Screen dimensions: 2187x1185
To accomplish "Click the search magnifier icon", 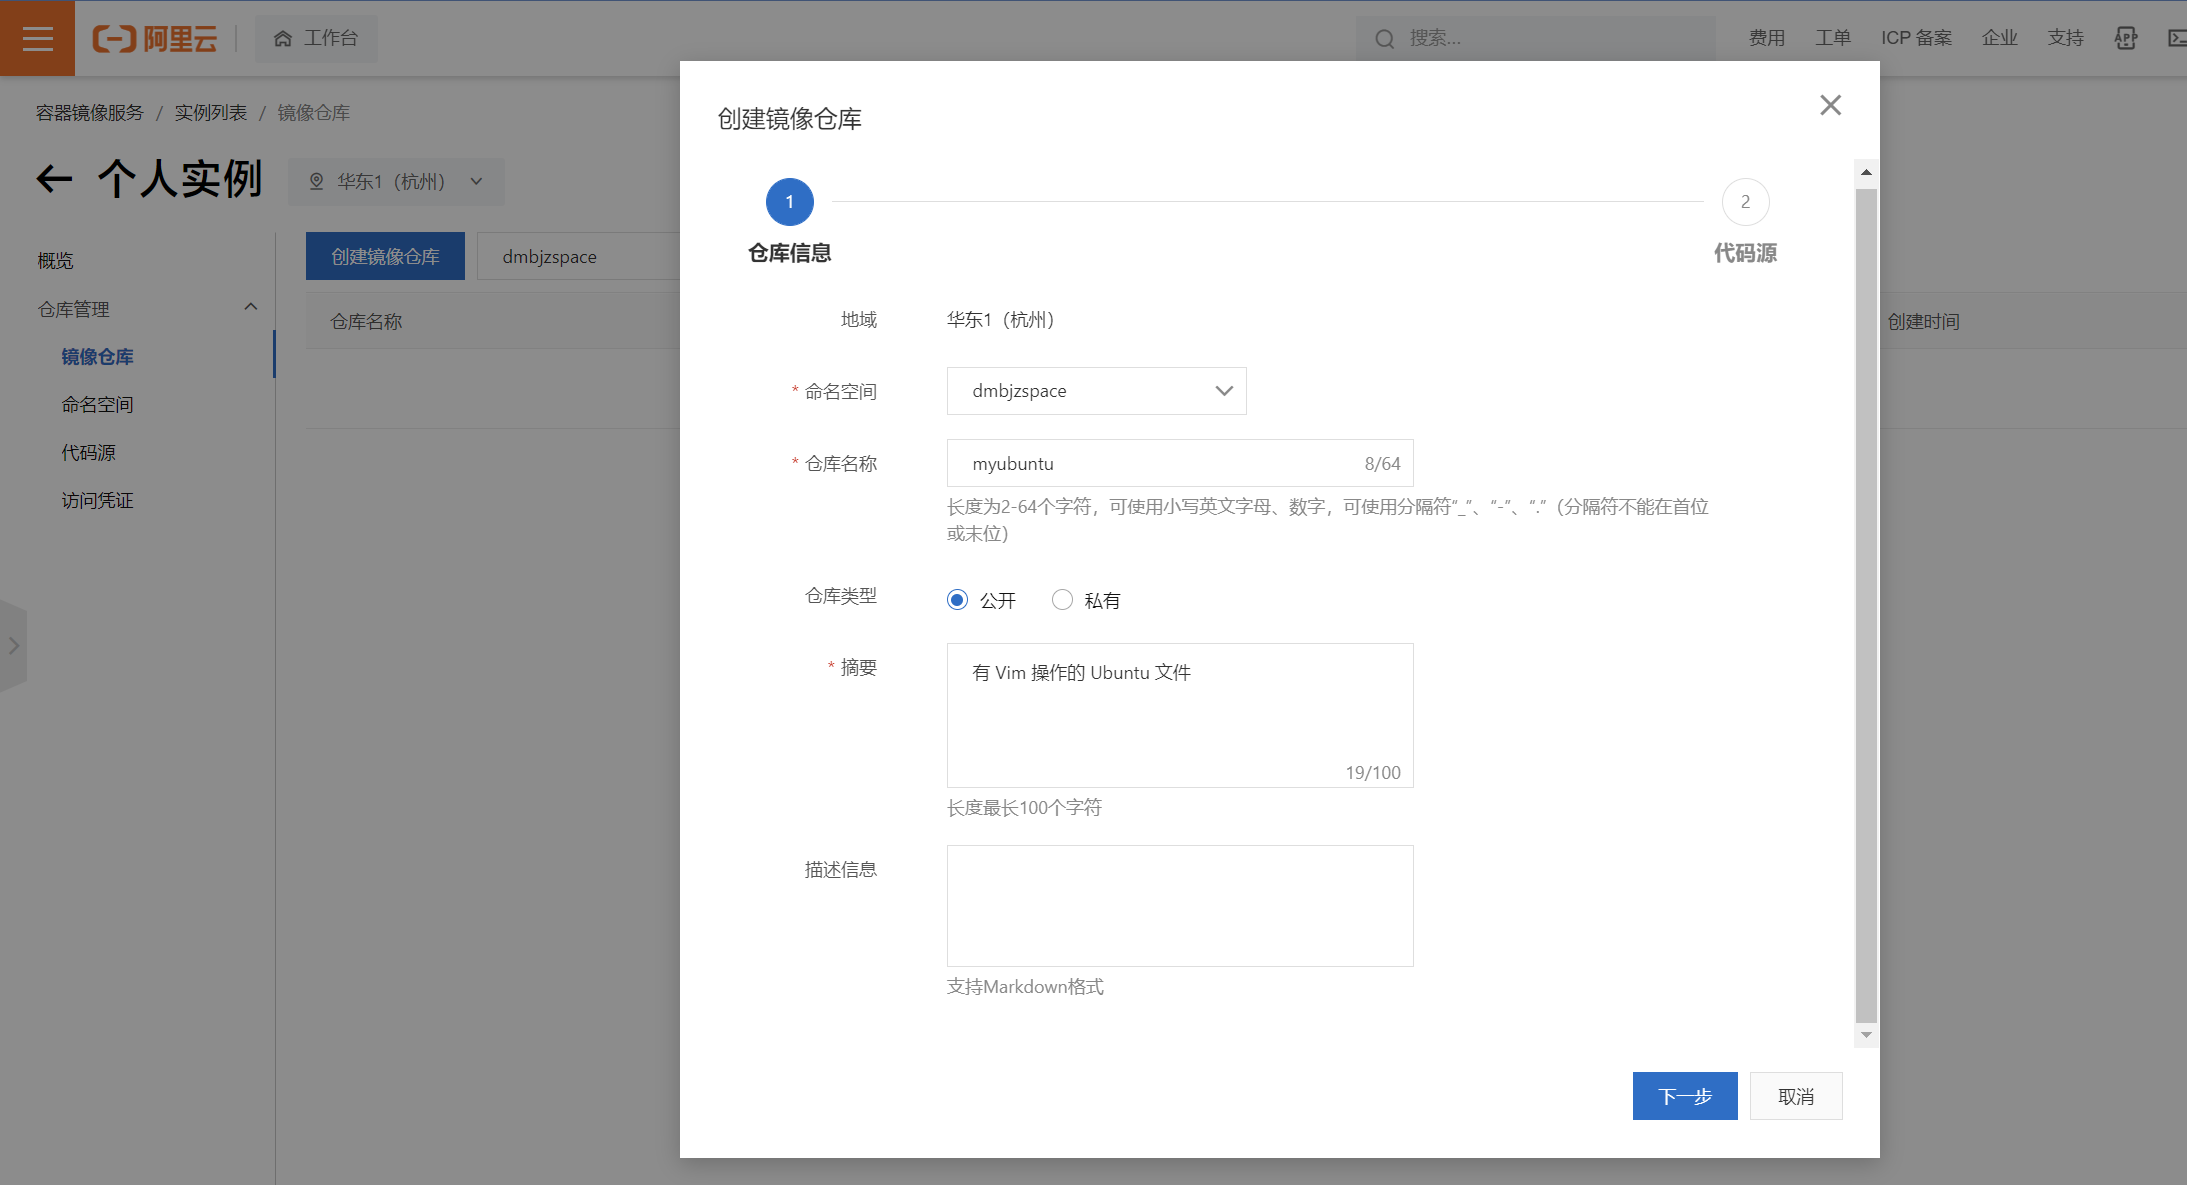I will tap(1384, 39).
